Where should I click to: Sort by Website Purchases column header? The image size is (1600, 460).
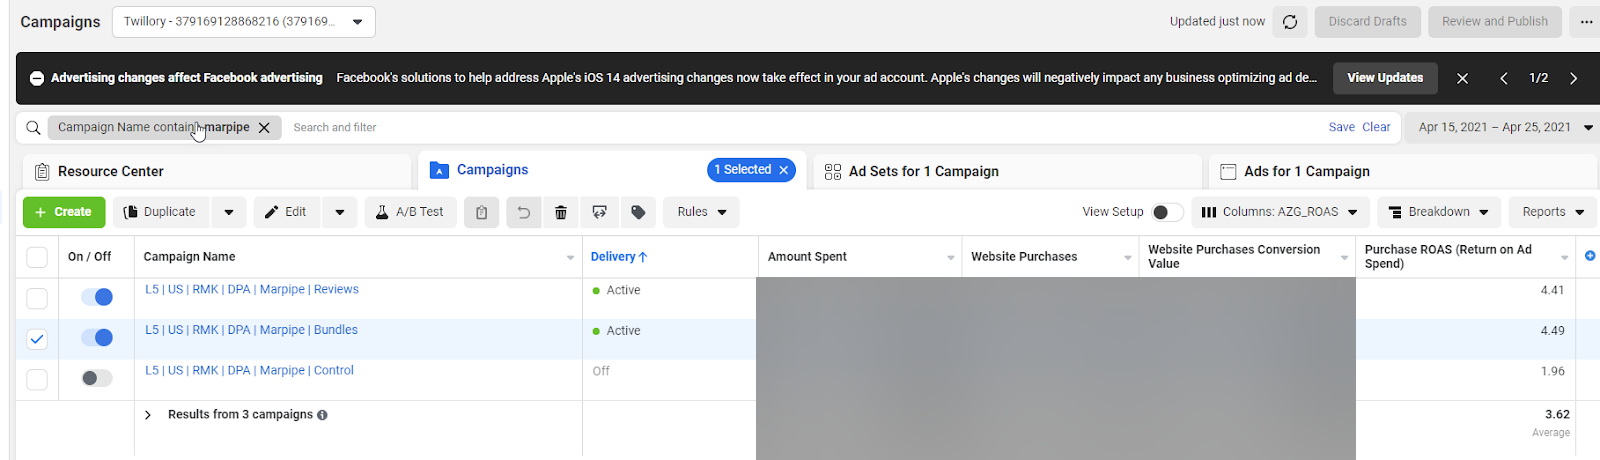[1024, 257]
